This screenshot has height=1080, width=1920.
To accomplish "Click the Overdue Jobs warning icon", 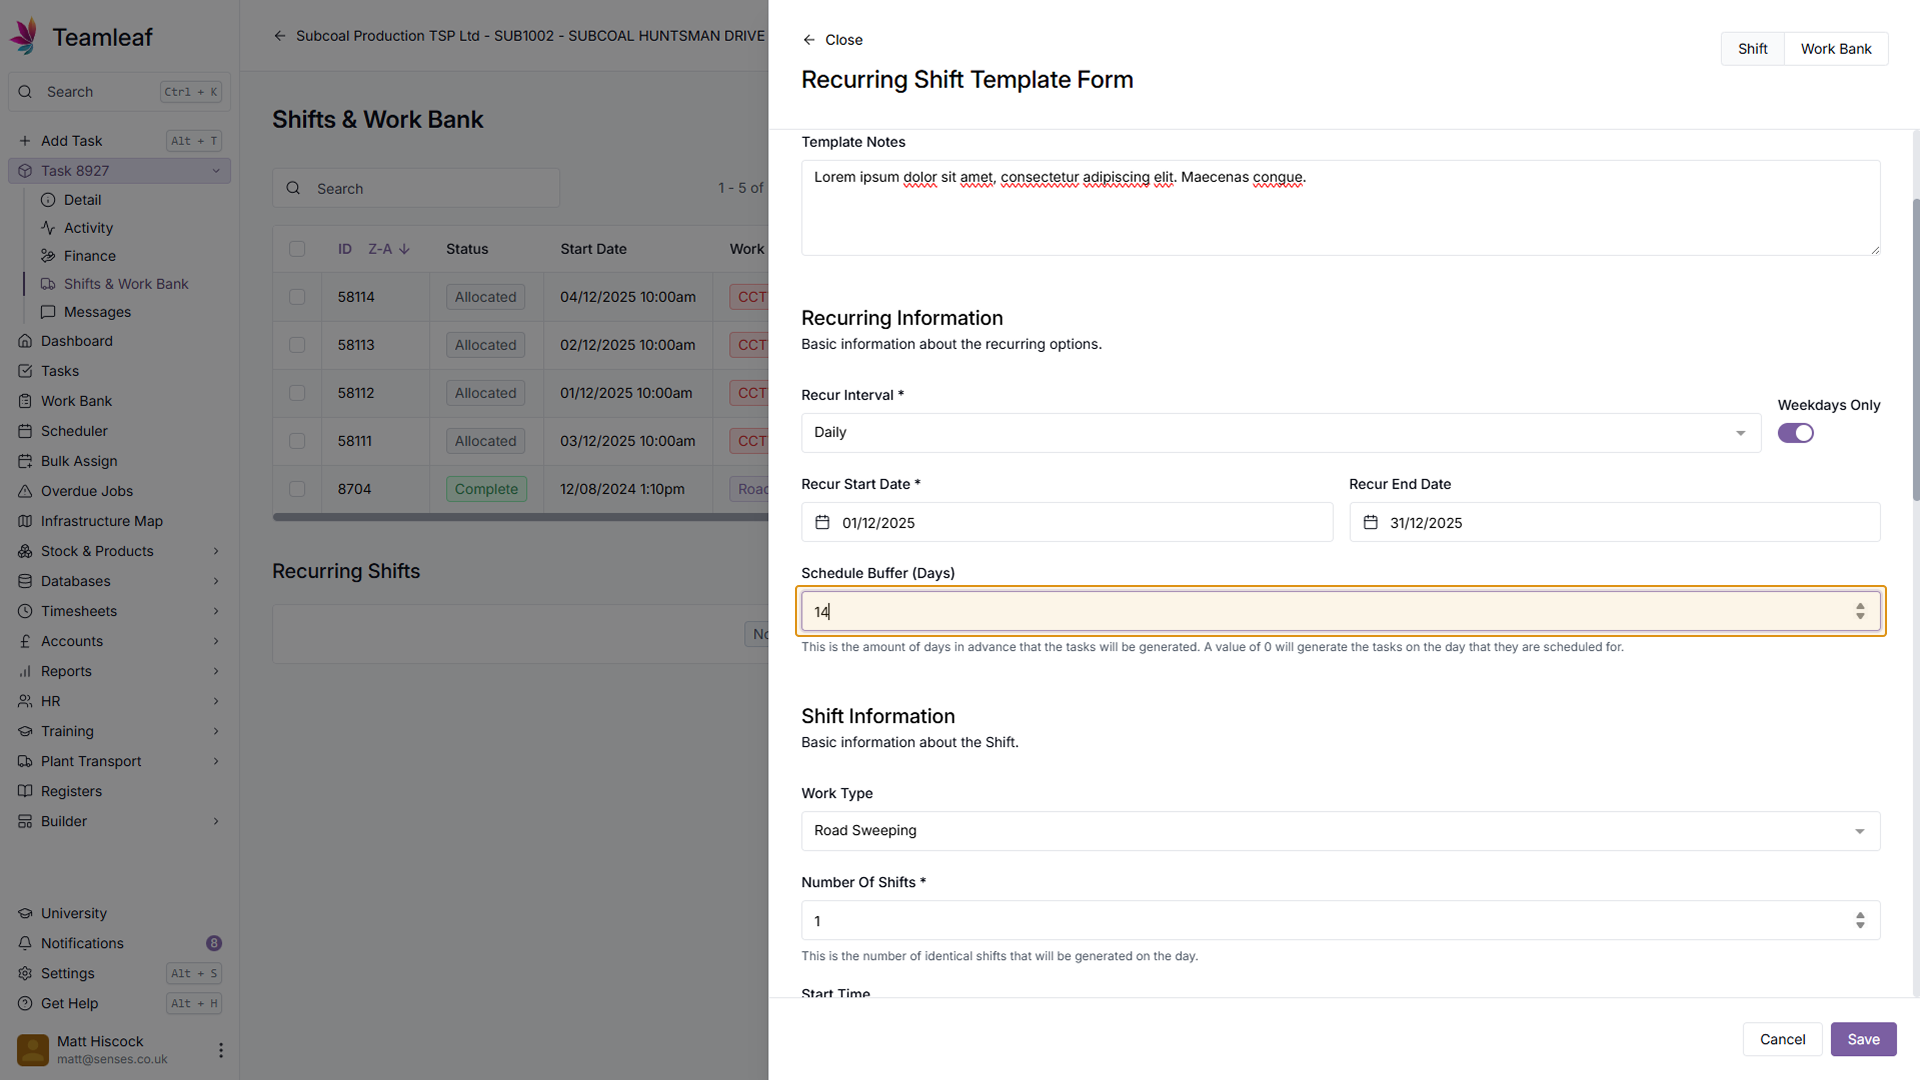I will (x=25, y=491).
